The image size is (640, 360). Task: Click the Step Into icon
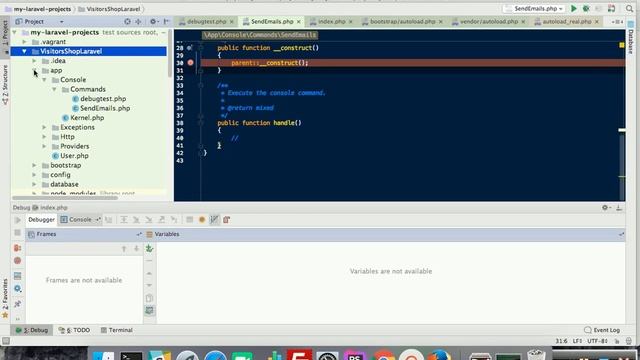click(x=136, y=220)
